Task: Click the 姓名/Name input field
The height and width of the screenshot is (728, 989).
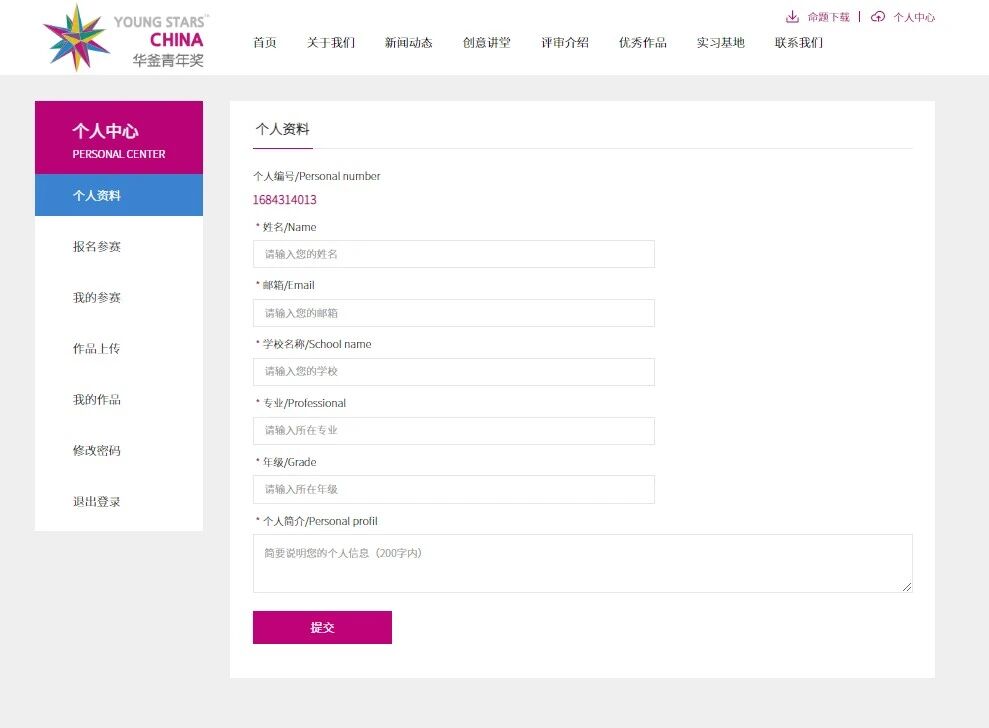Action: (453, 254)
